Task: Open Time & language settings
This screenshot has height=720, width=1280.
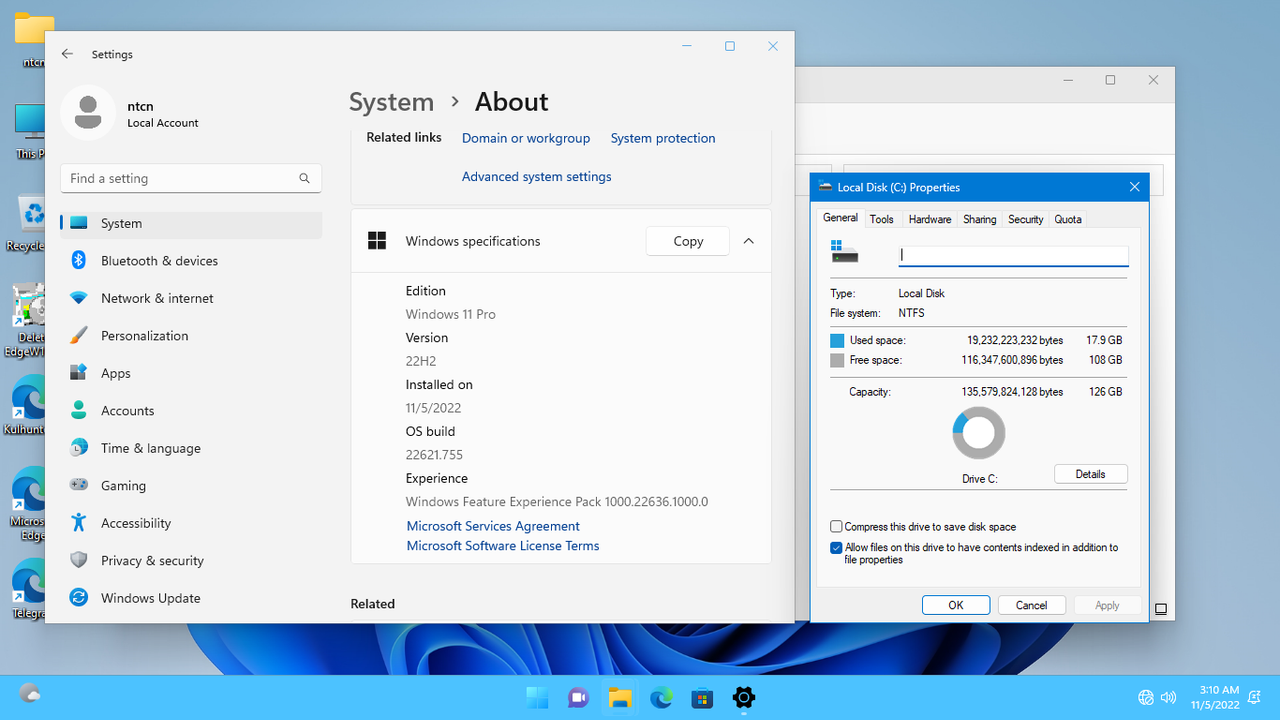Action: click(x=191, y=448)
